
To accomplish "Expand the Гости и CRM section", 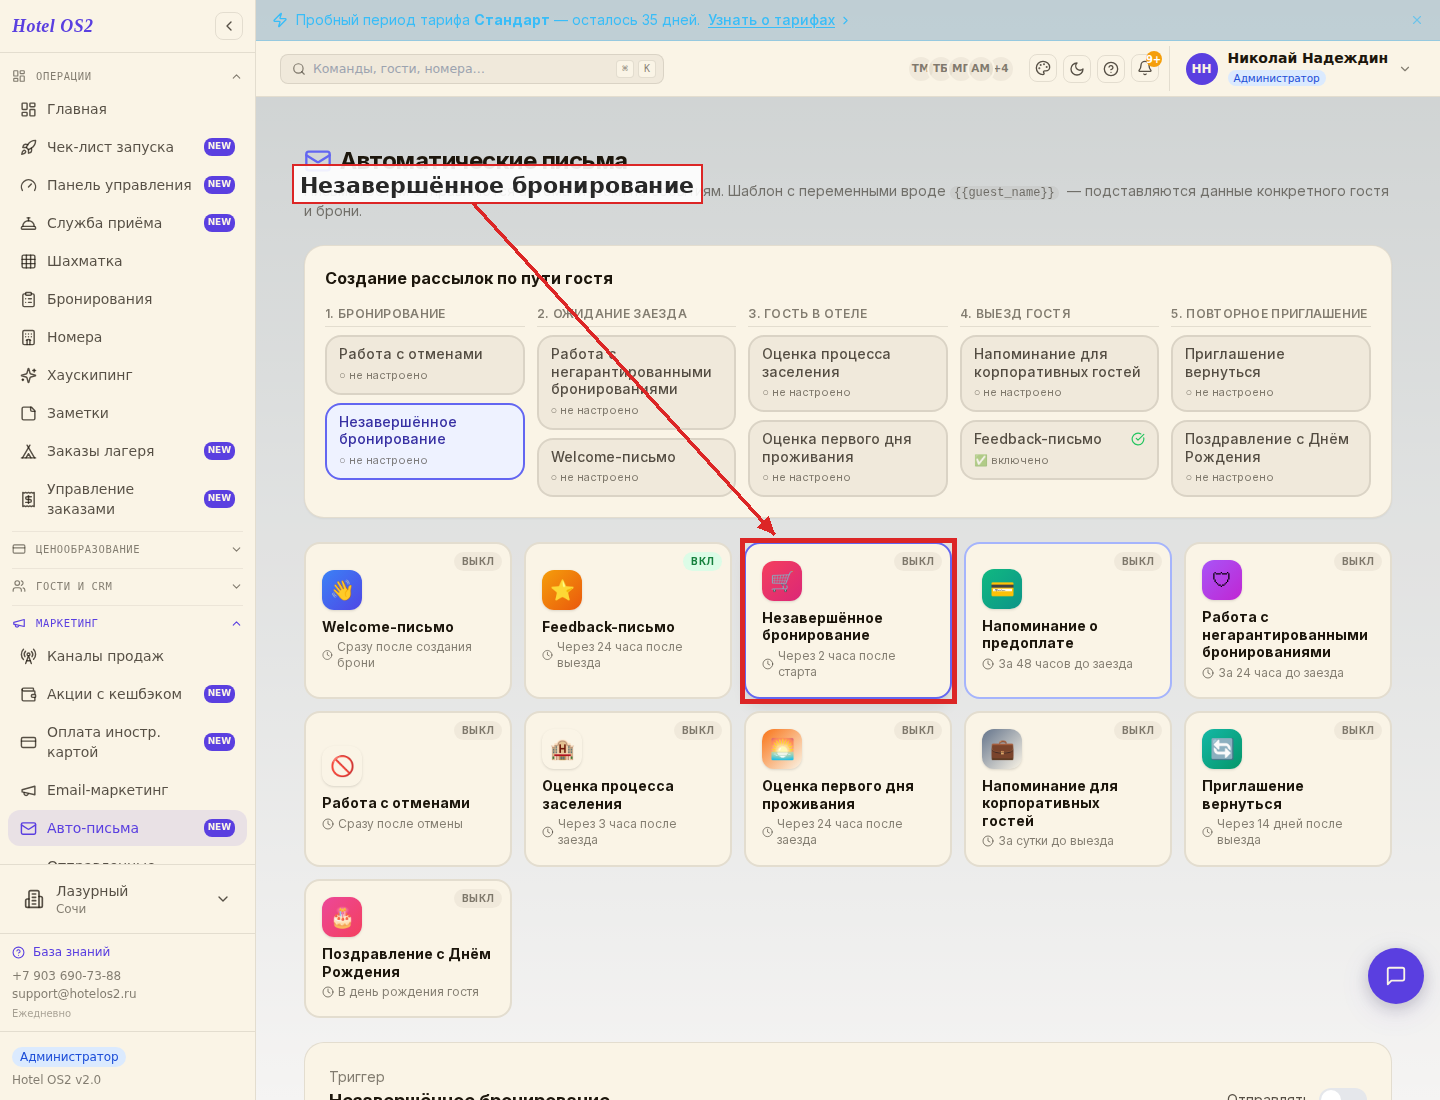I will tap(127, 586).
